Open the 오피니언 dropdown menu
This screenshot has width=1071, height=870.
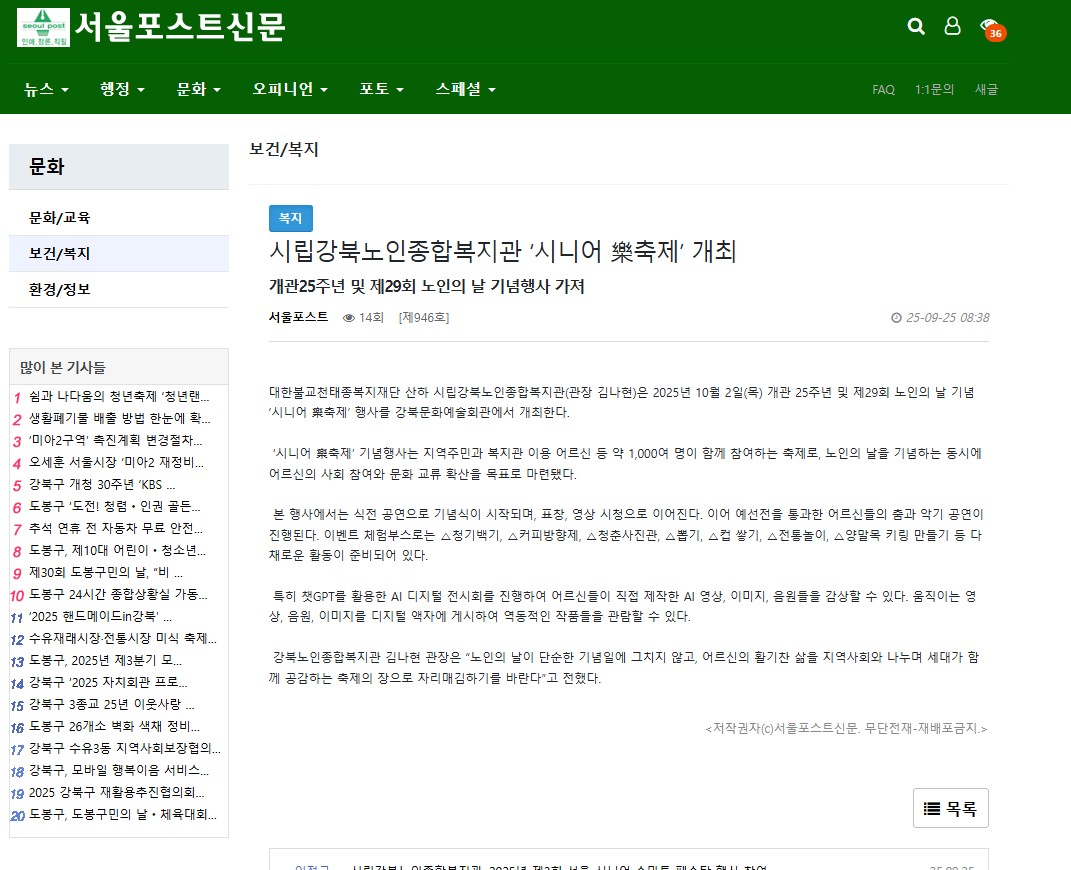[290, 89]
